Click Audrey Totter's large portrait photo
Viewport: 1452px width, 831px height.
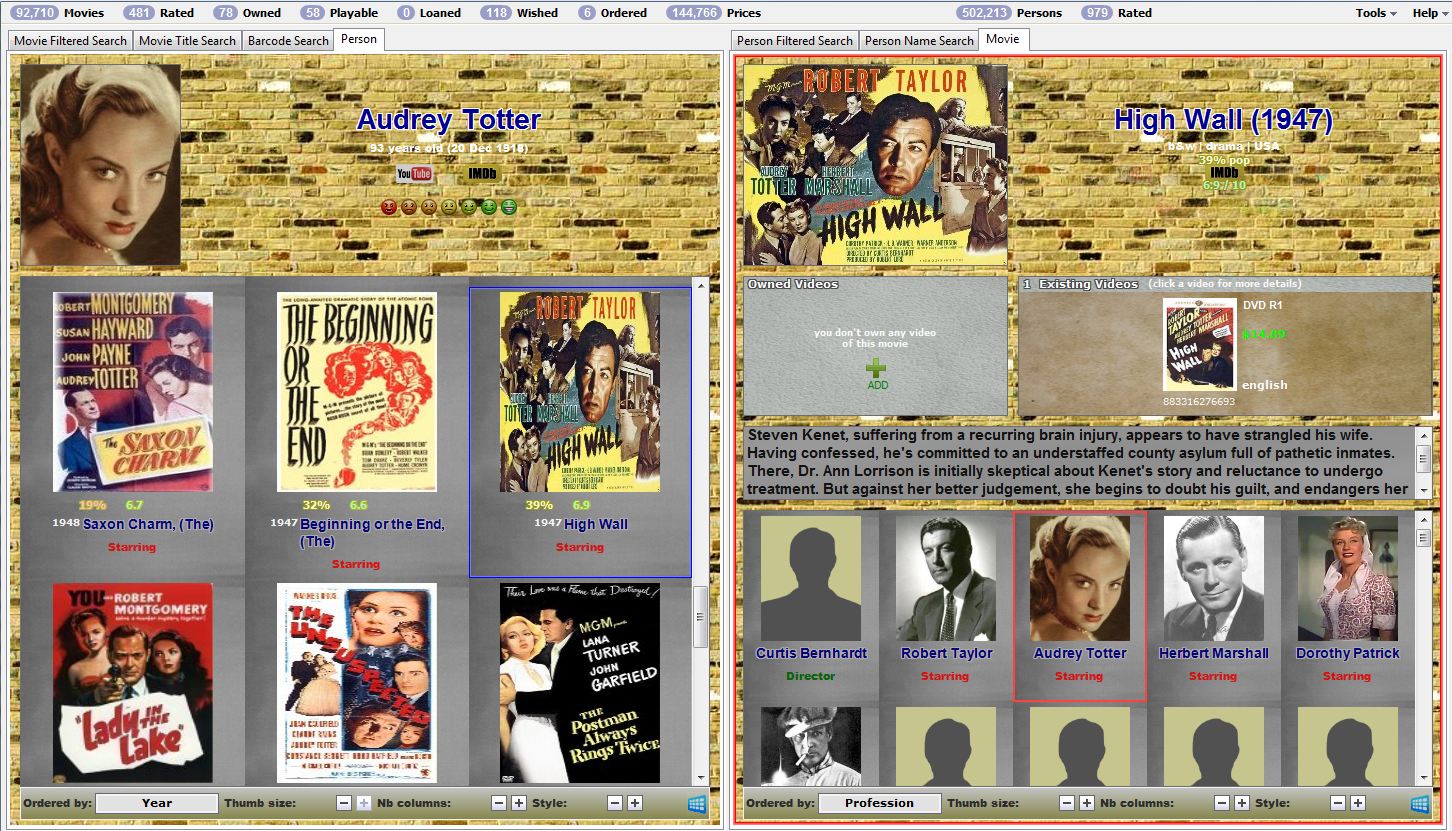pos(101,165)
